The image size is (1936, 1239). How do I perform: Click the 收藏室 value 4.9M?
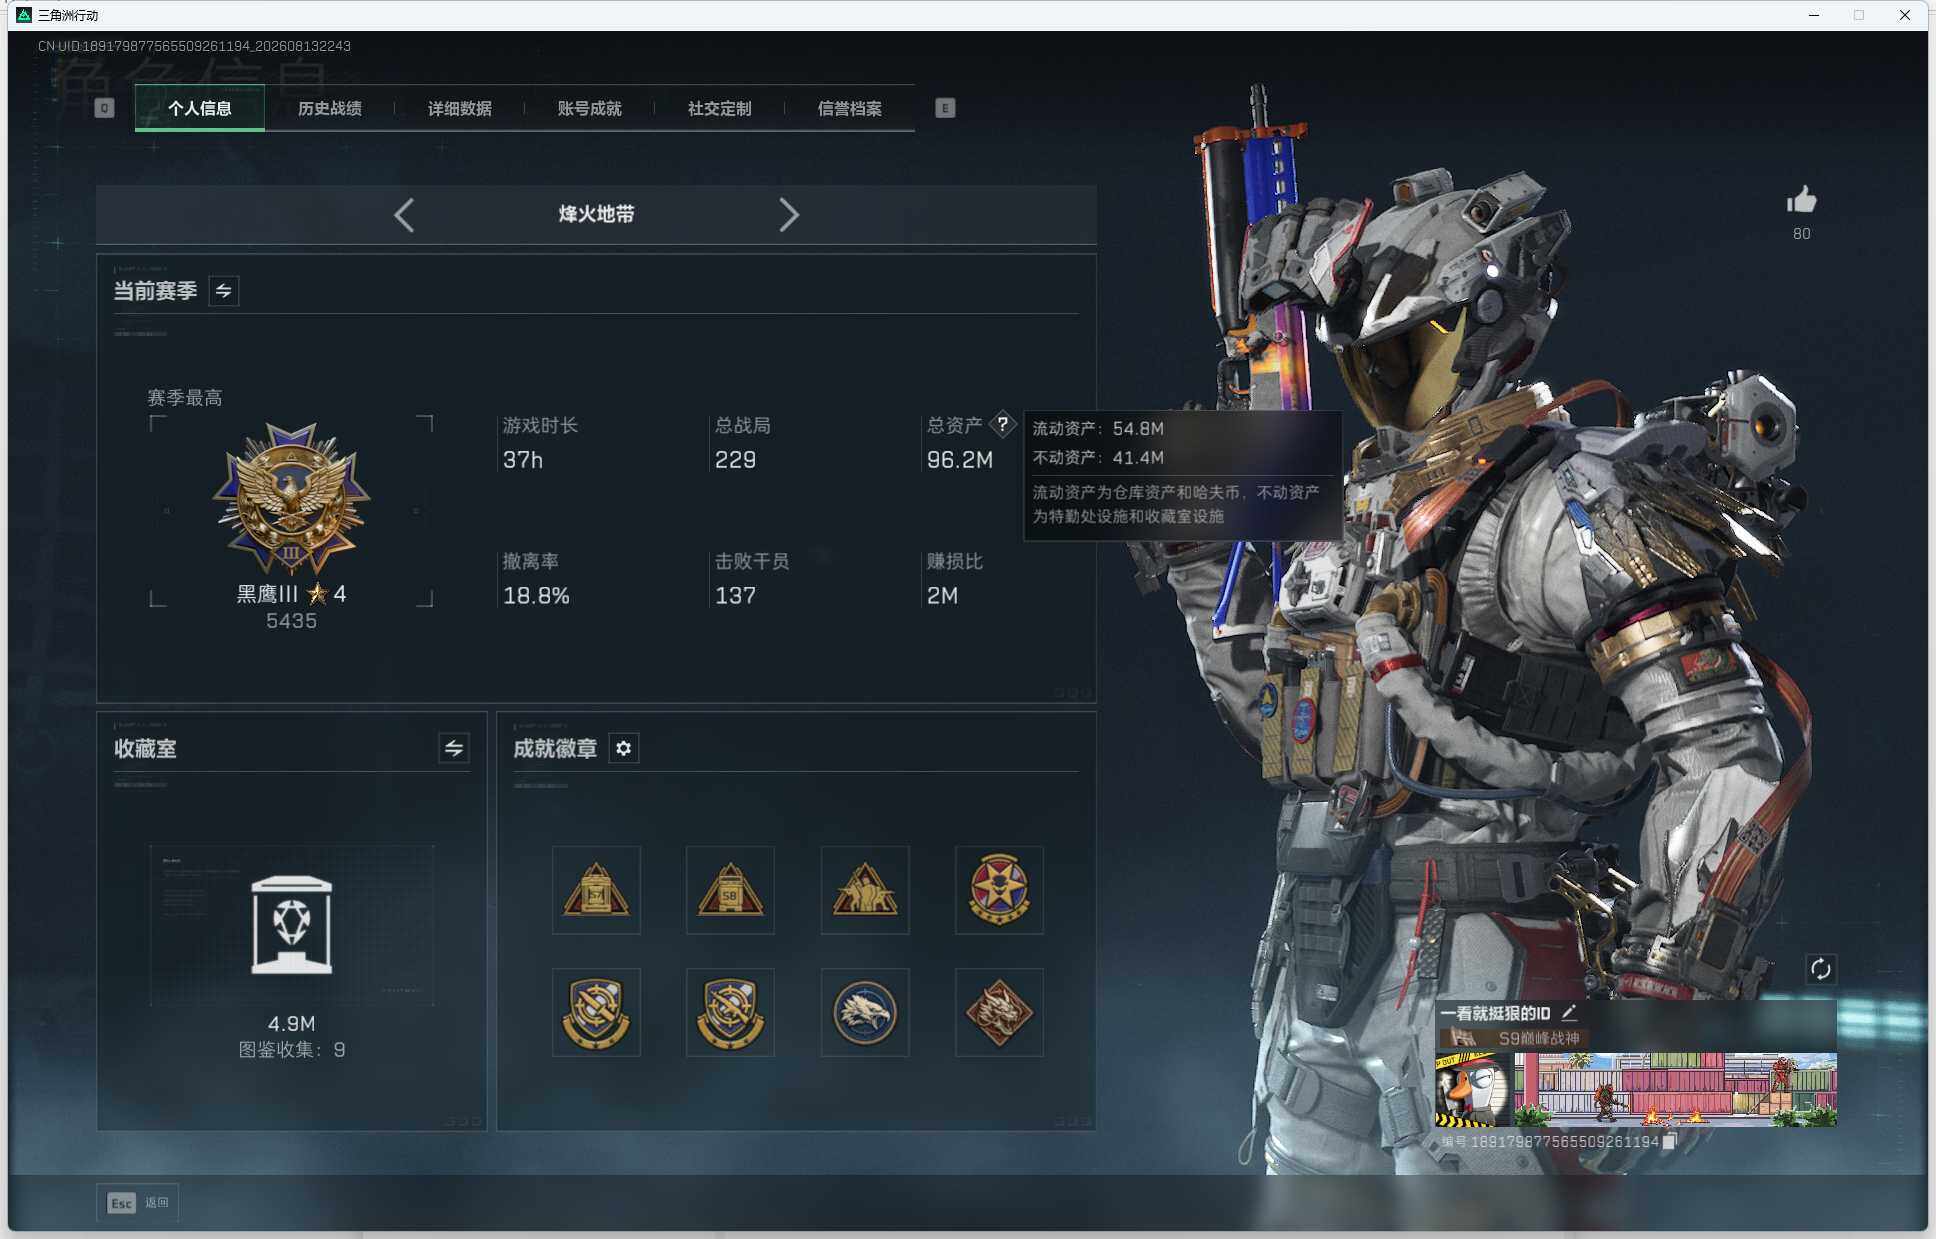coord(291,1023)
